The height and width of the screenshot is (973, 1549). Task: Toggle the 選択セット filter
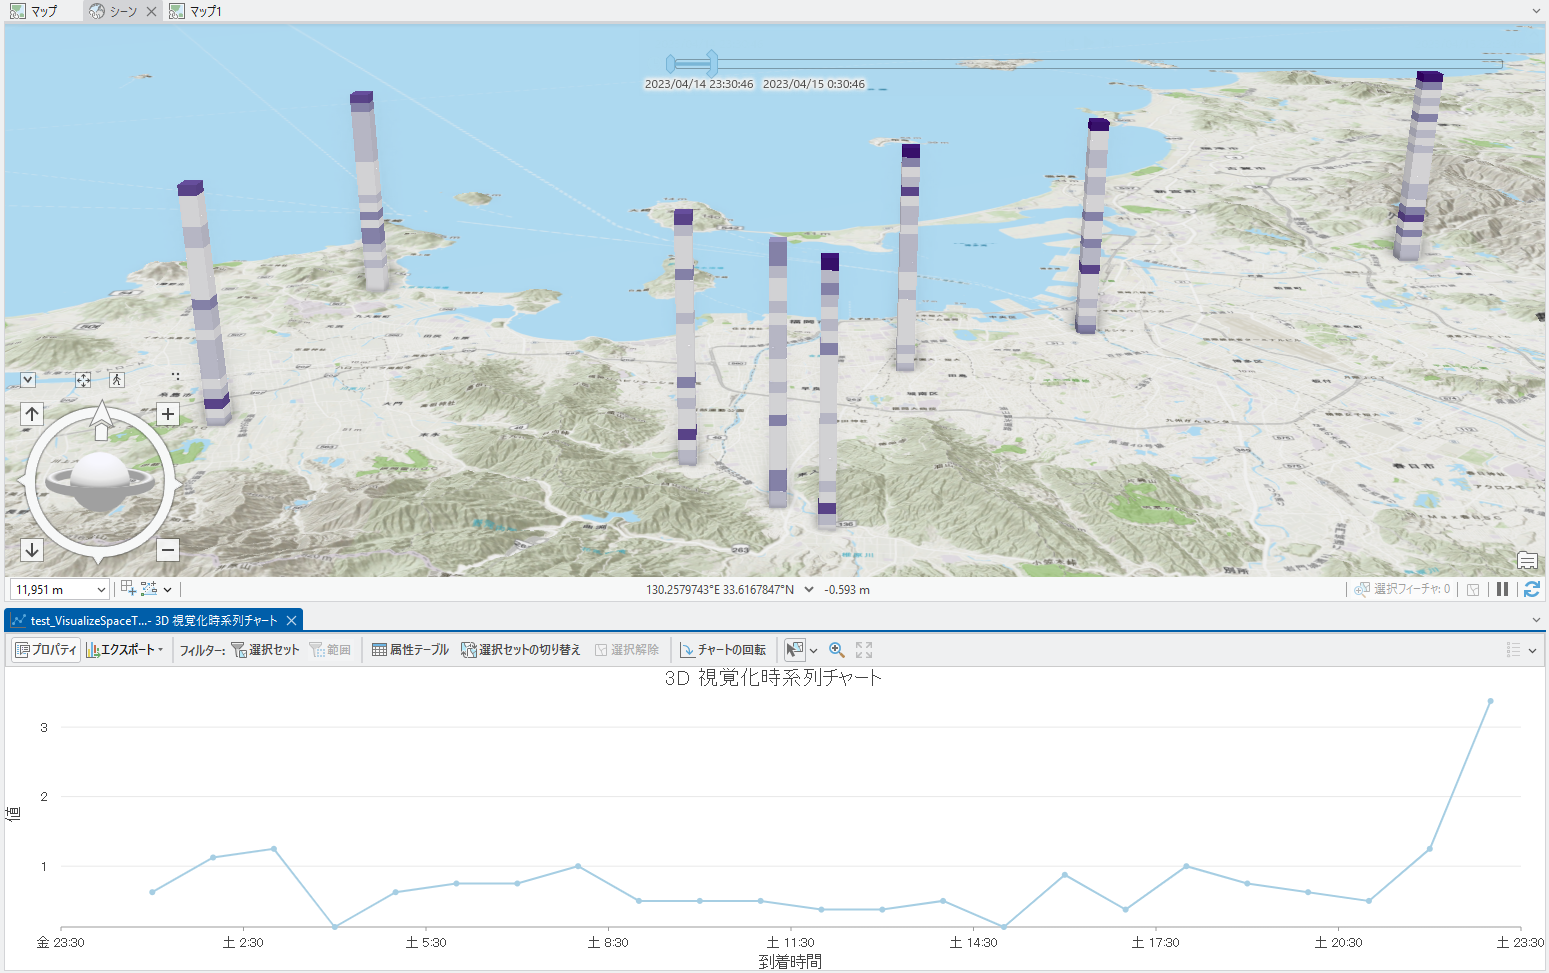265,650
